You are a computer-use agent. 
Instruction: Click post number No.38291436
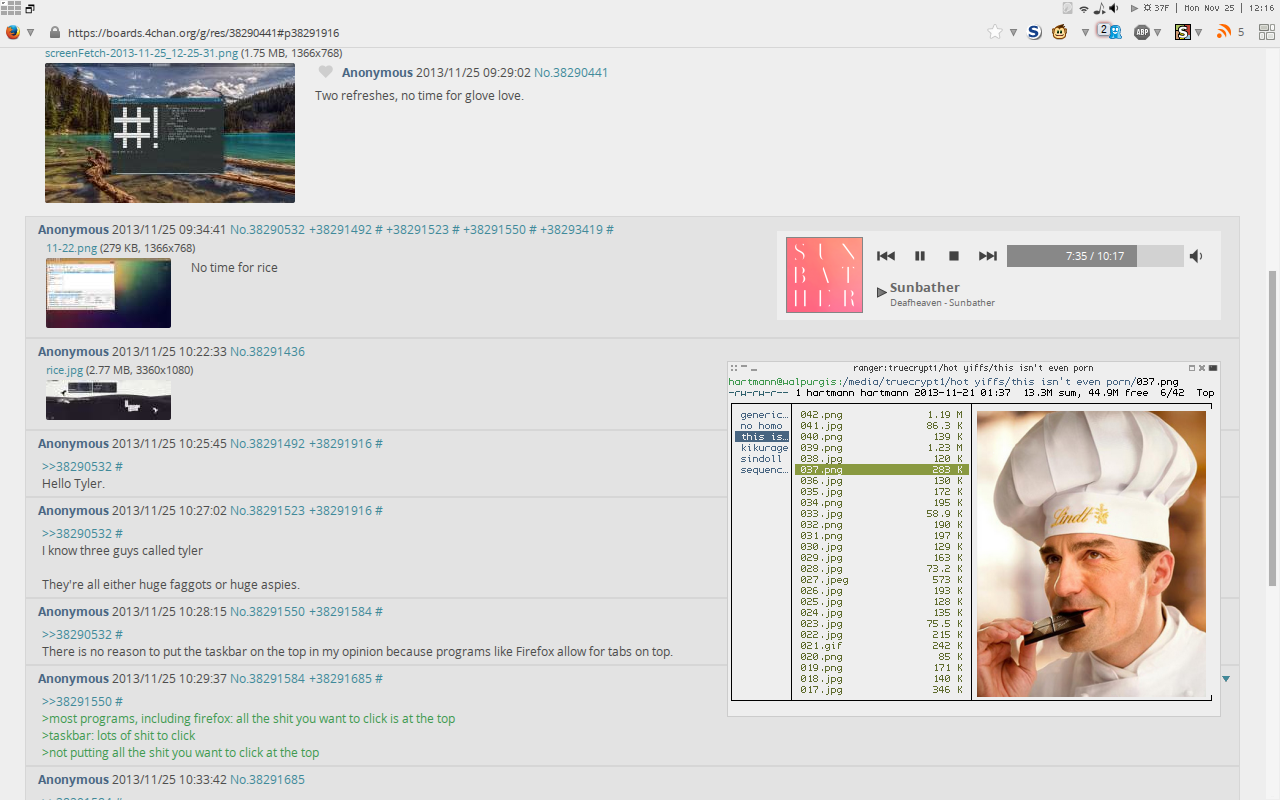point(267,352)
